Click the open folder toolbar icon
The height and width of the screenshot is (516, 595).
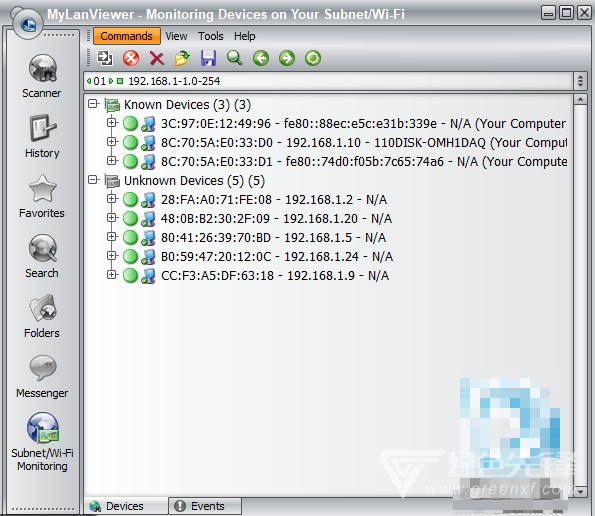coord(182,58)
